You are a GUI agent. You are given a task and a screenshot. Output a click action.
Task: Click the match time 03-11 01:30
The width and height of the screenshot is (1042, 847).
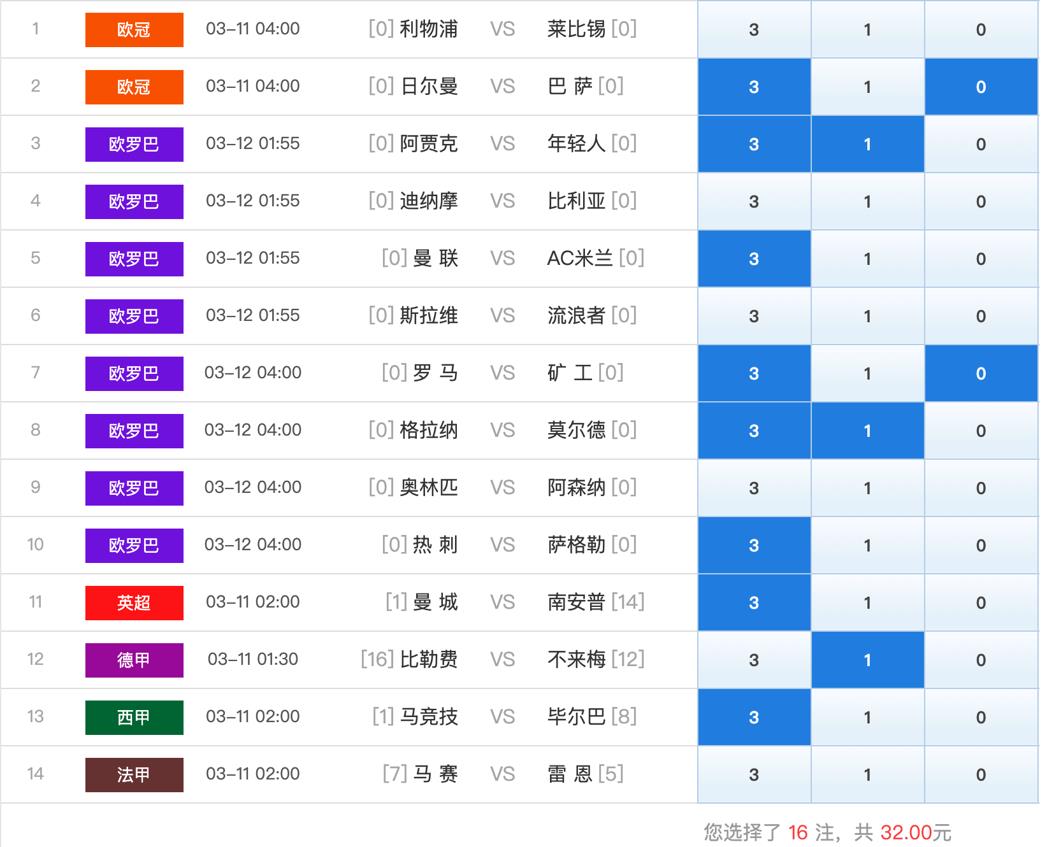253,659
